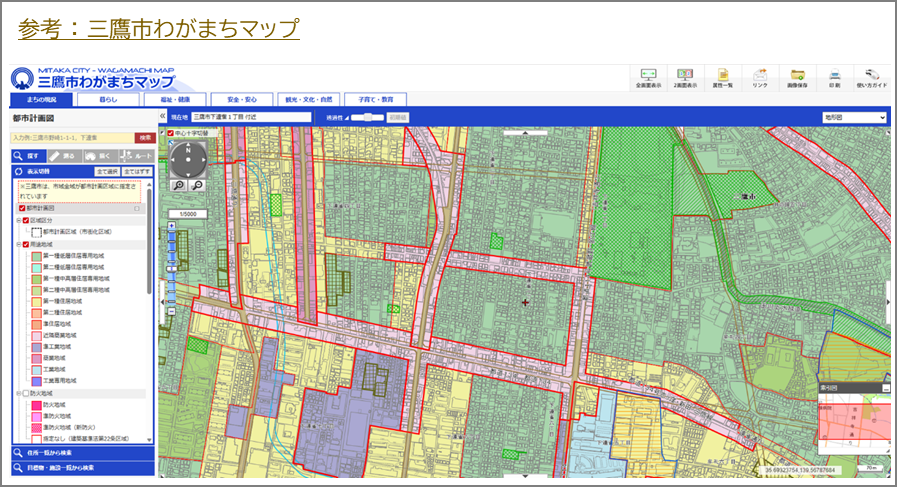Save the map with 画像保存
Image resolution: width=897 pixels, height=487 pixels.
click(x=798, y=77)
